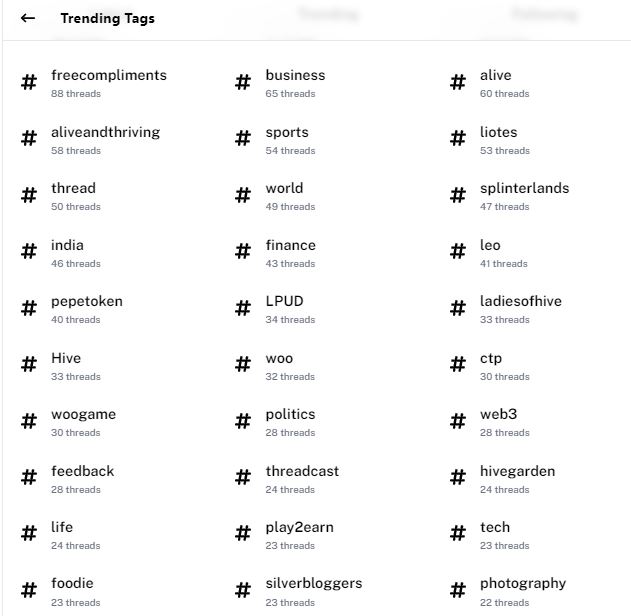Image resolution: width=631 pixels, height=616 pixels.
Task: Open the politics trending tag
Action: (x=290, y=415)
